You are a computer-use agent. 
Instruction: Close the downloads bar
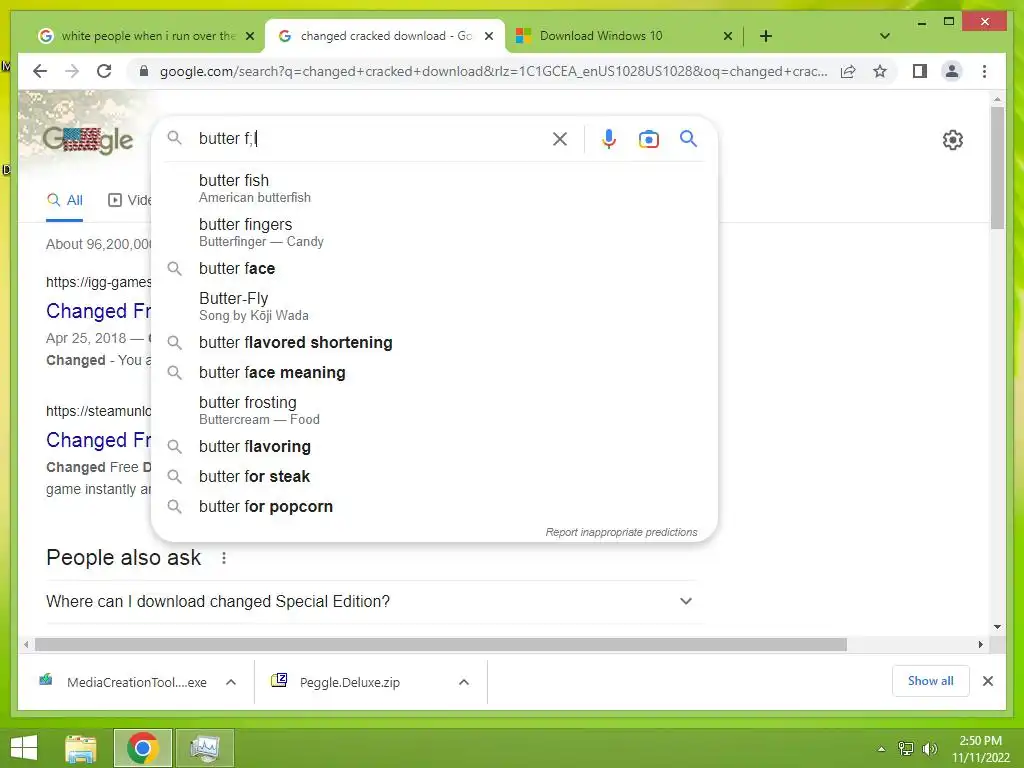click(x=987, y=681)
